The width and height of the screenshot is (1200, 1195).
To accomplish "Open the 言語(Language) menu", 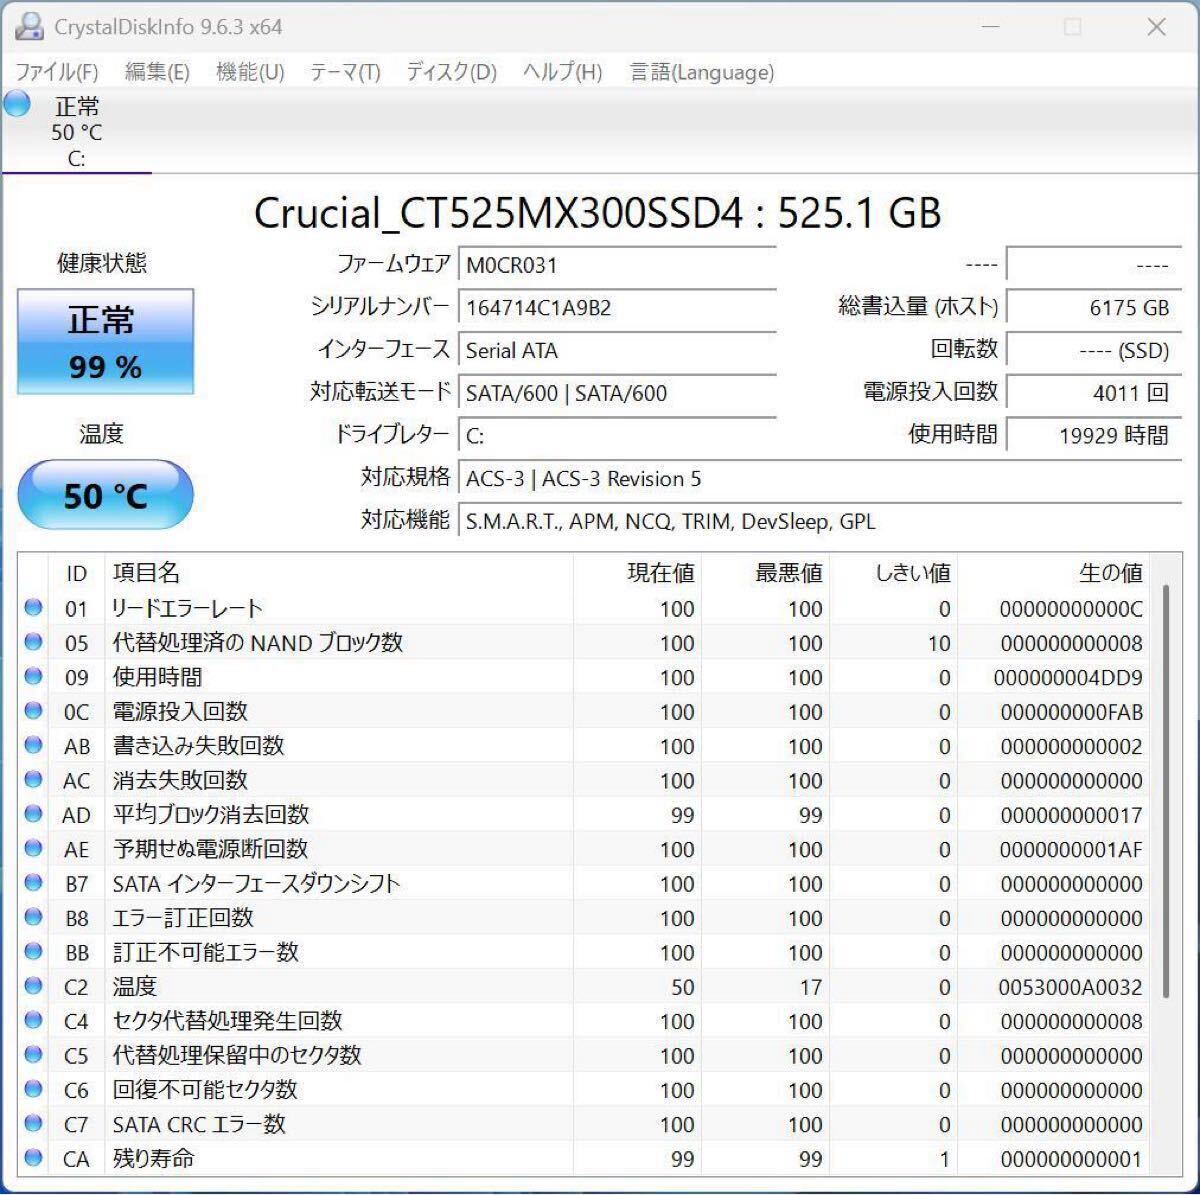I will [x=701, y=72].
